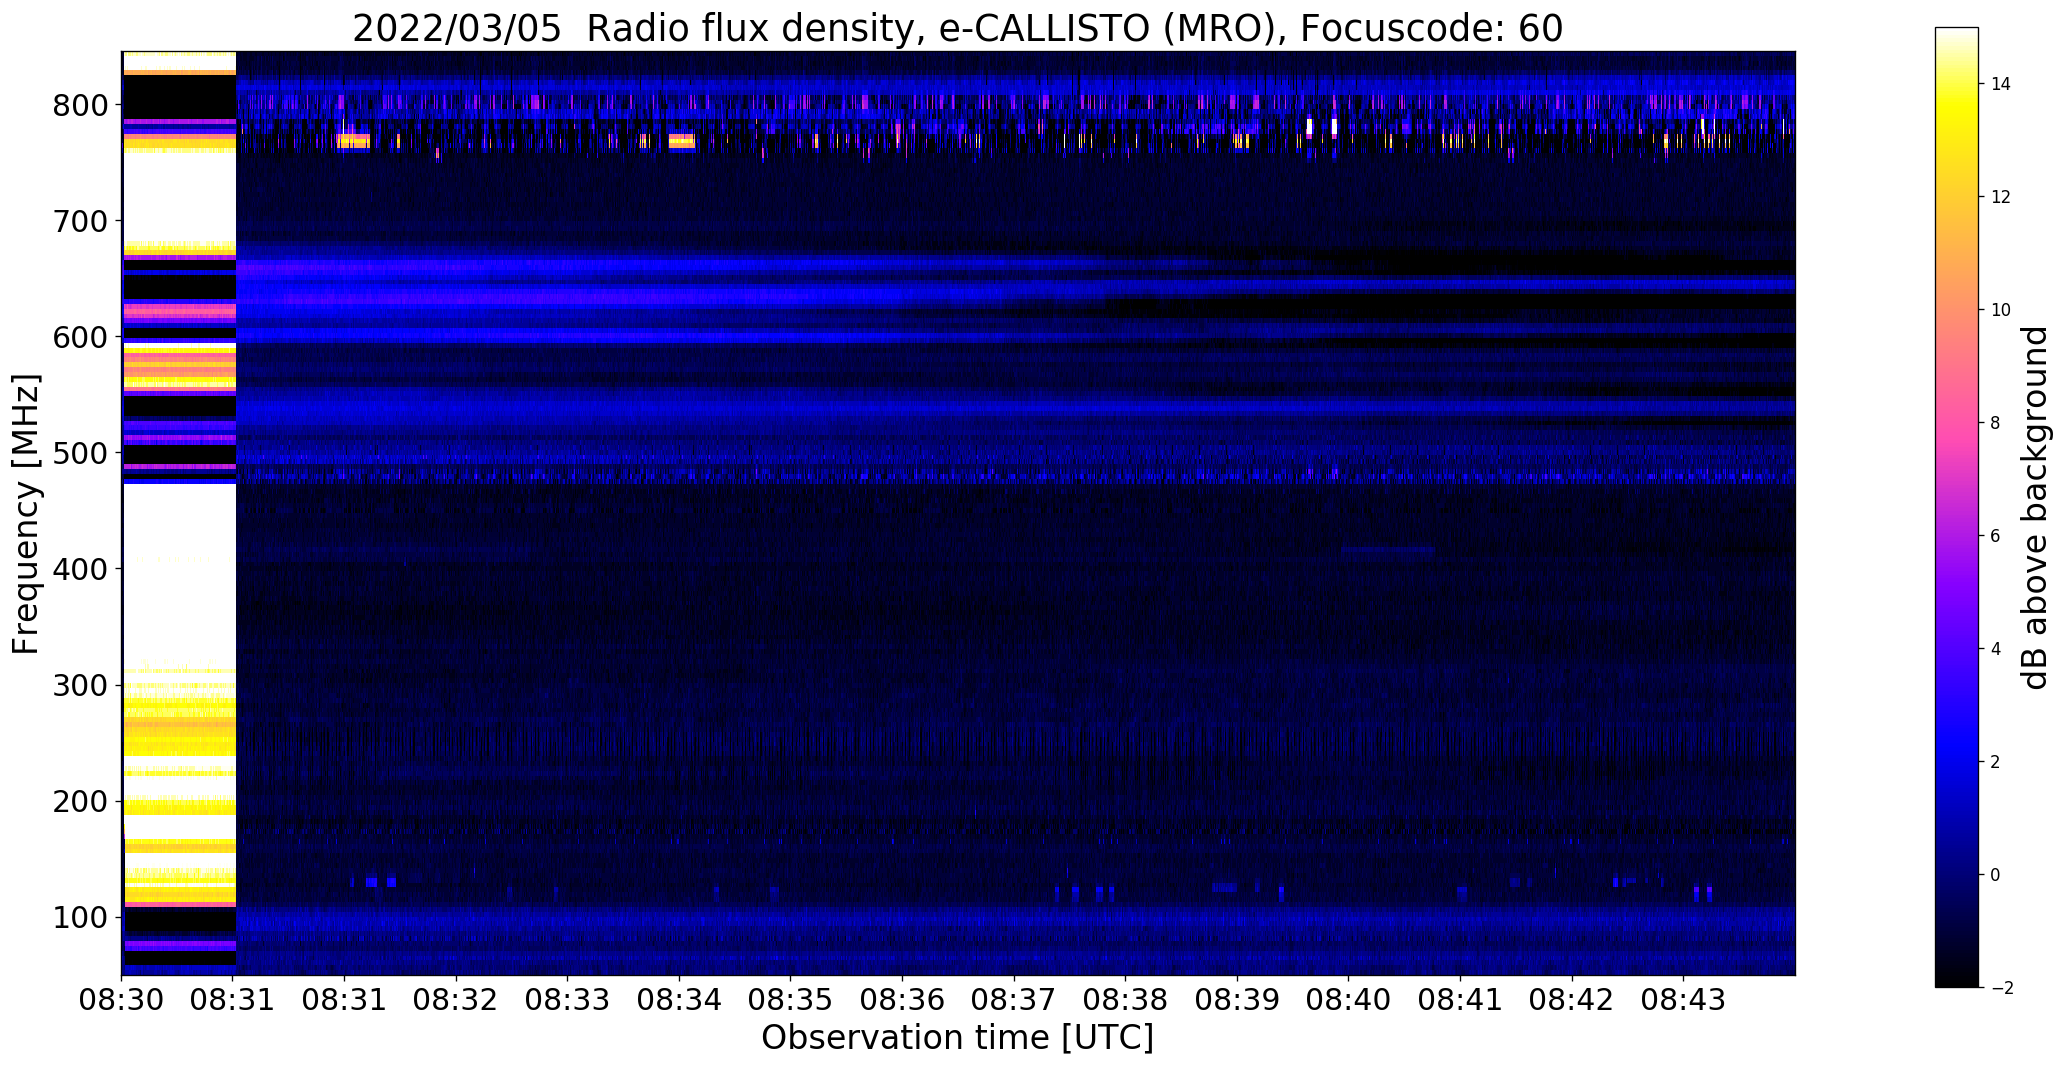Click the 200 frequency tick label

(79, 802)
